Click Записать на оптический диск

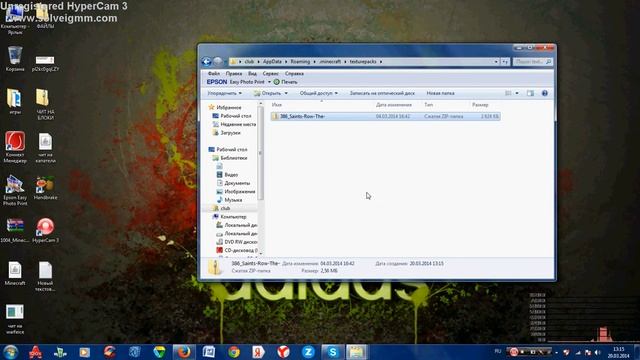(382, 93)
